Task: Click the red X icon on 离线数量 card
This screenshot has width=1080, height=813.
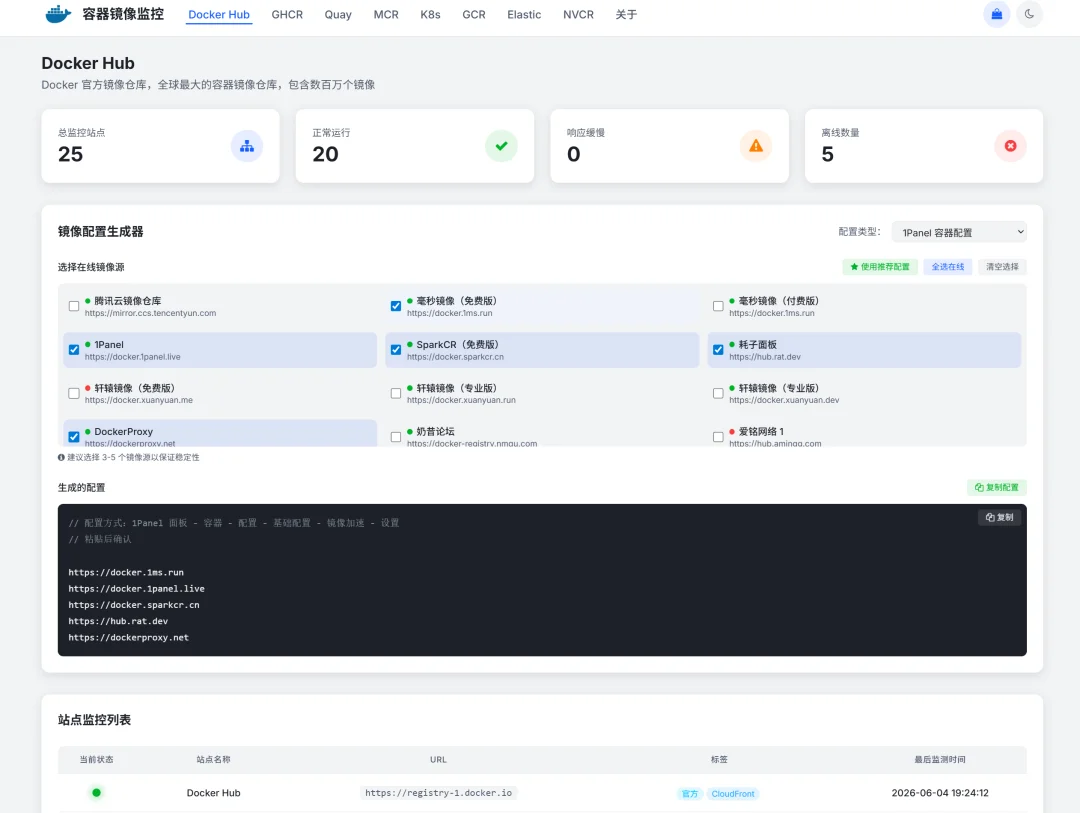Action: point(1010,146)
